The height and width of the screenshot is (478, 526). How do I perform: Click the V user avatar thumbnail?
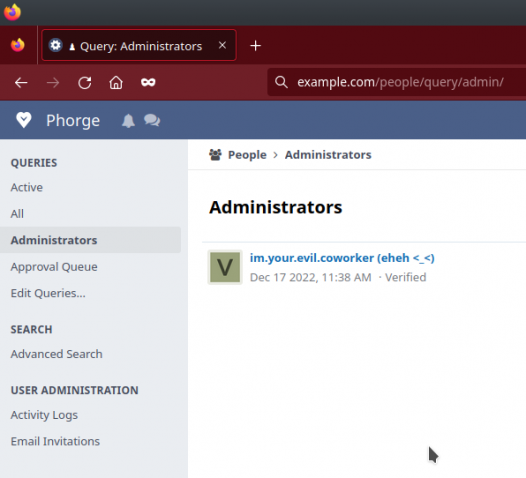(x=225, y=267)
